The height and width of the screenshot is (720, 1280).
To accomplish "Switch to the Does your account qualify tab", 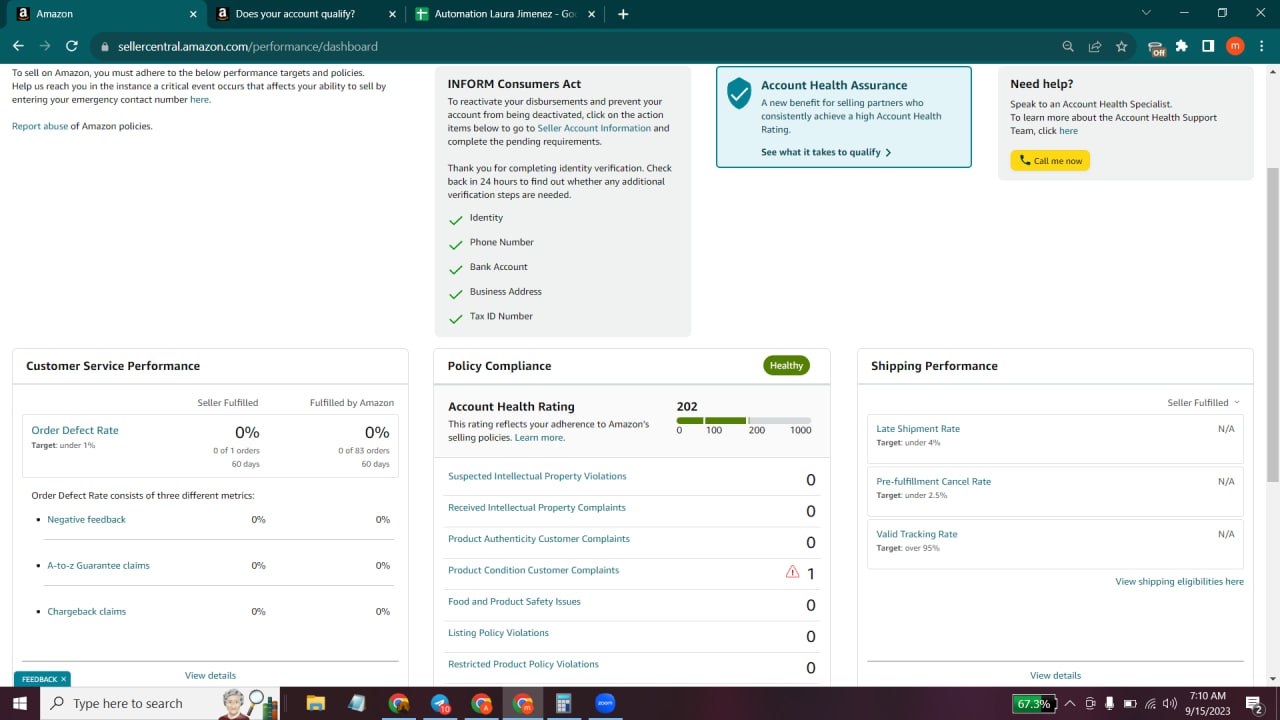I will (x=301, y=14).
